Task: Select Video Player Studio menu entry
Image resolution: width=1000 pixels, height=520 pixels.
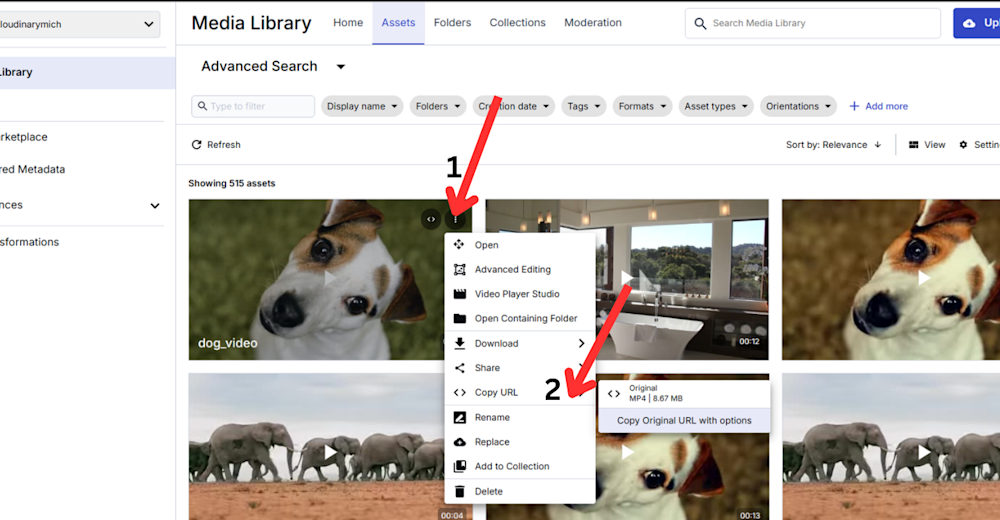Action: (520, 294)
